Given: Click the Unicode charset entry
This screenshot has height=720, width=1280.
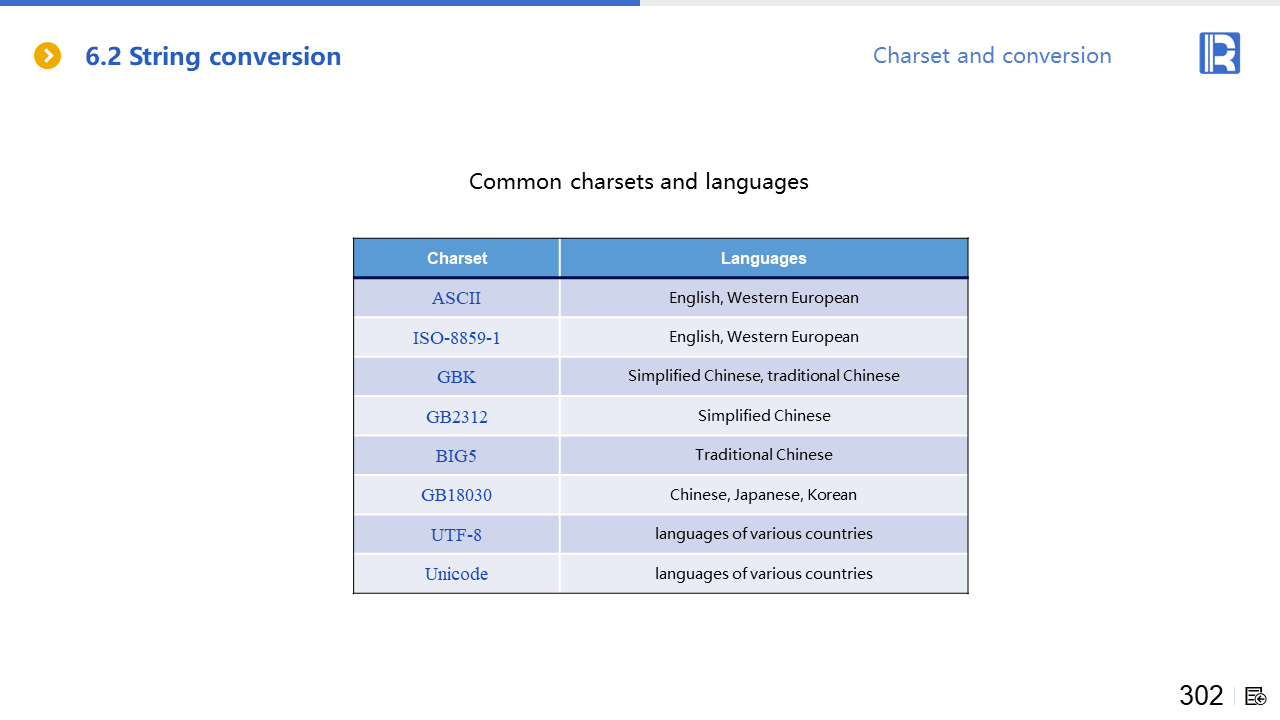Looking at the screenshot, I should click(456, 574).
